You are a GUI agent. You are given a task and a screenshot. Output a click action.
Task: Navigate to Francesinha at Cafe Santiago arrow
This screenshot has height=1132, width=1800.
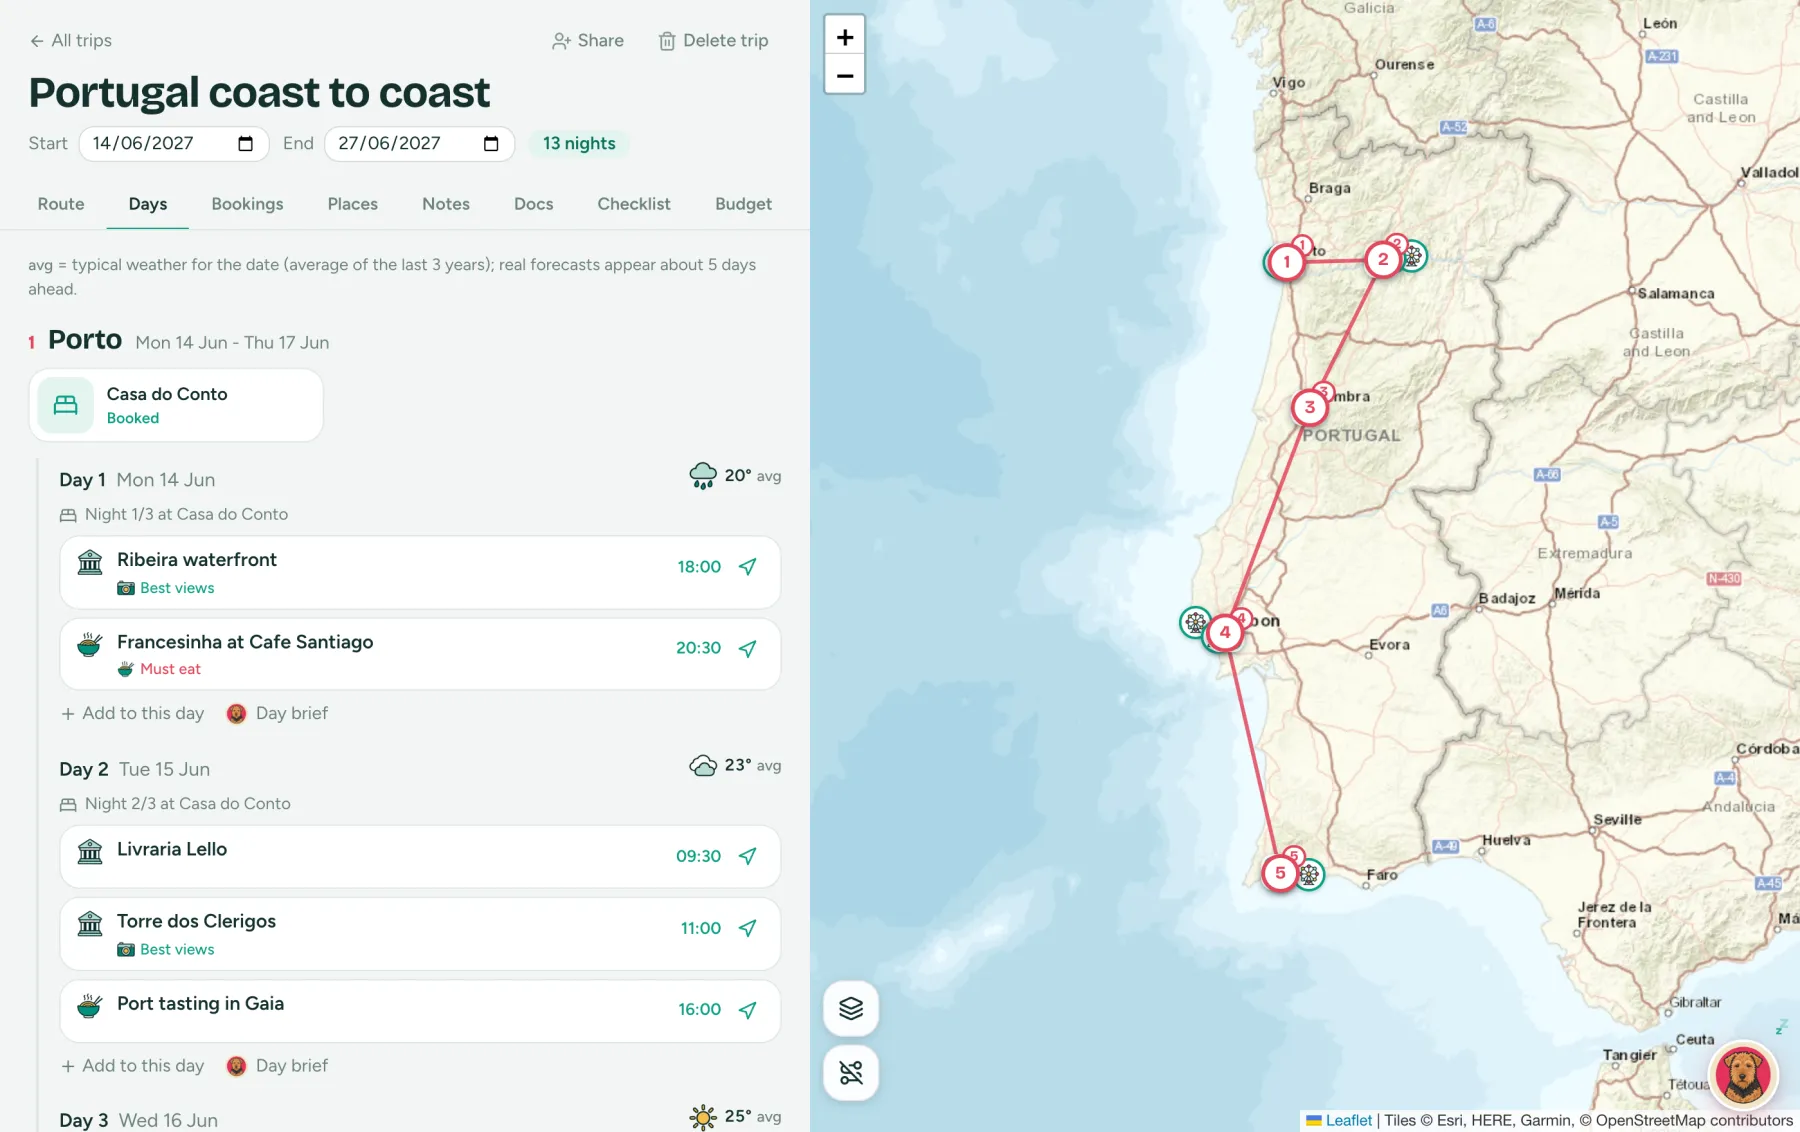point(747,649)
